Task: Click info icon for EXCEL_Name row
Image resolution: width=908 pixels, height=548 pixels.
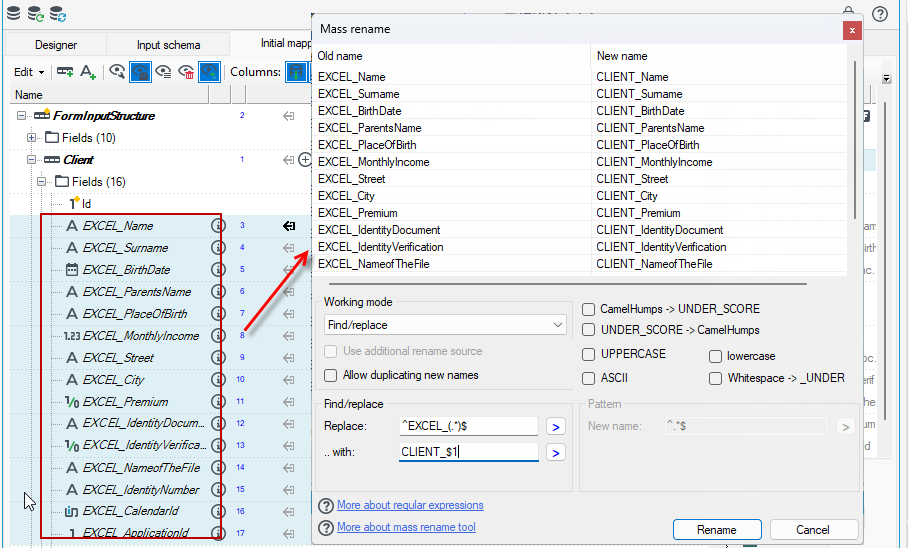Action: [218, 225]
